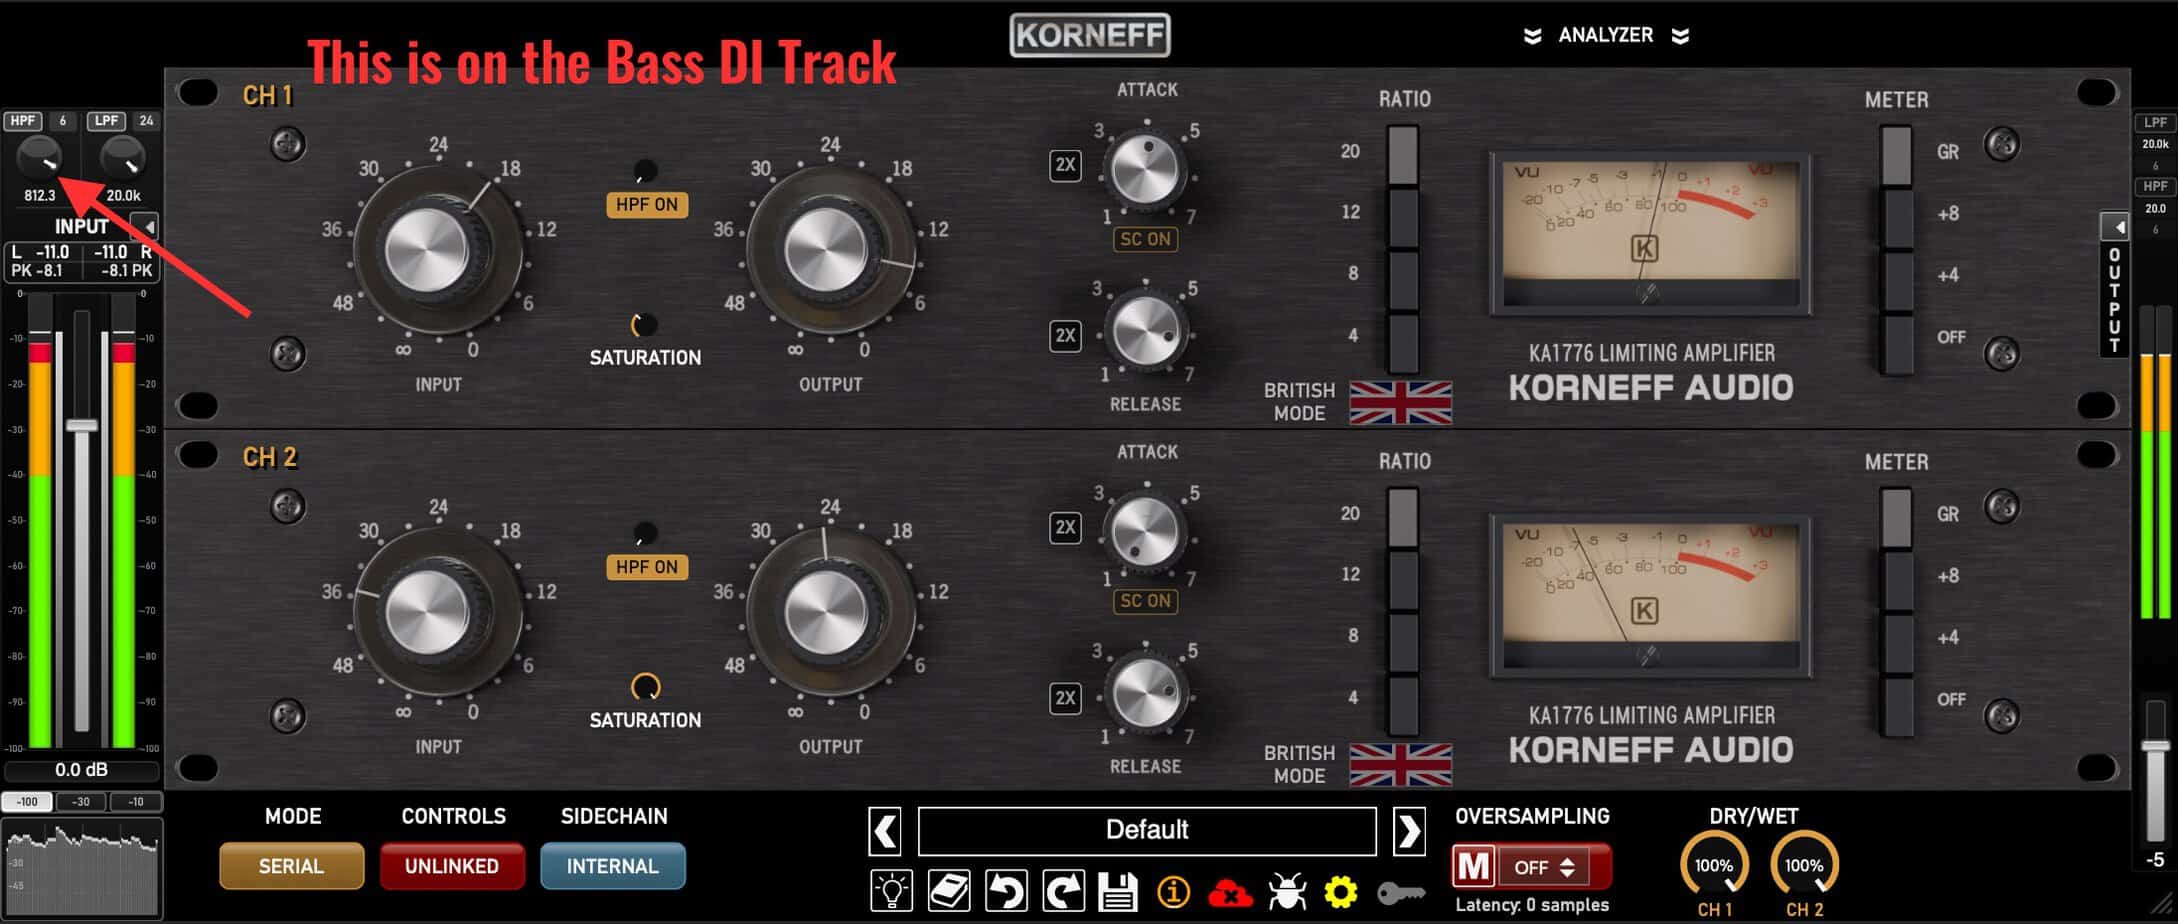
Task: Toggle CH 2 attack 2X button
Action: tap(1065, 527)
